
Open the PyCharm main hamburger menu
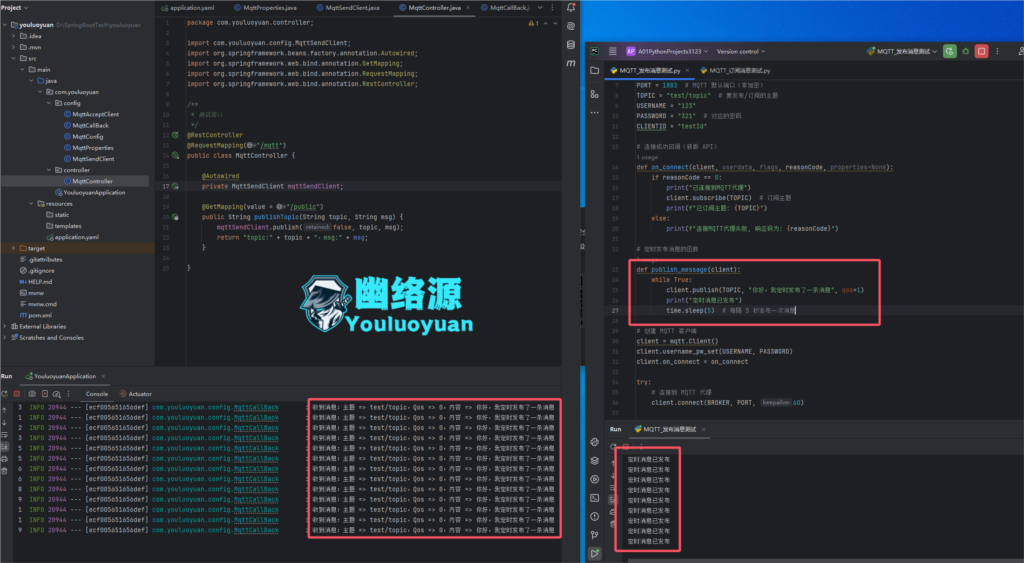coord(613,51)
